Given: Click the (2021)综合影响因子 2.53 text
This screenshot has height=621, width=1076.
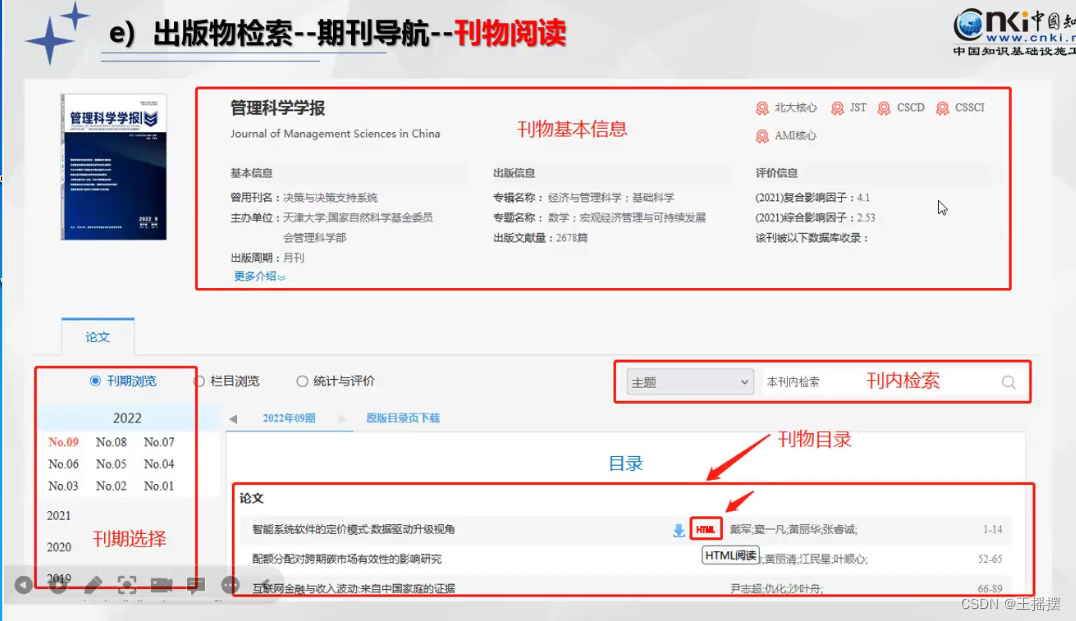Looking at the screenshot, I should click(815, 218).
